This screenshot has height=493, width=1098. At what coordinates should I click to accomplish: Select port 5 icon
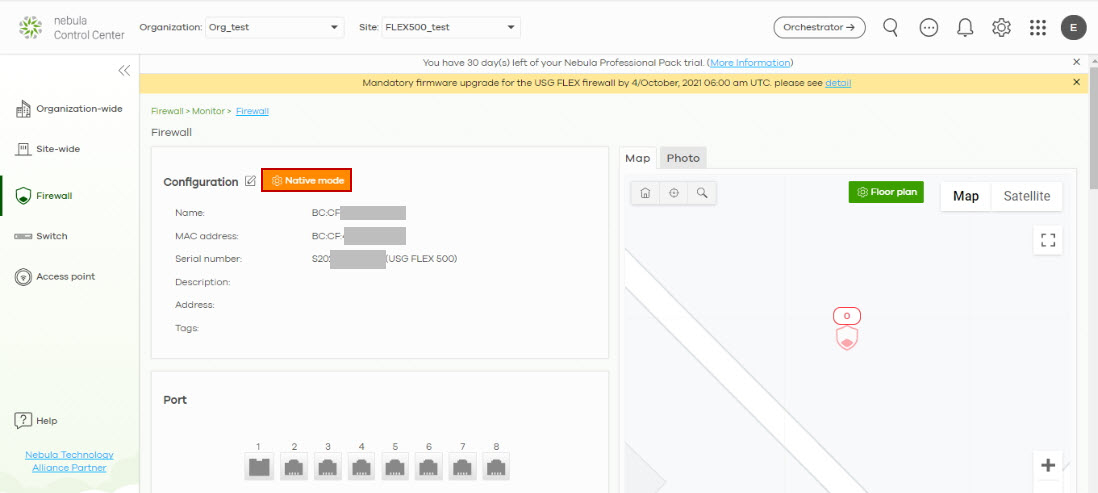click(x=395, y=466)
